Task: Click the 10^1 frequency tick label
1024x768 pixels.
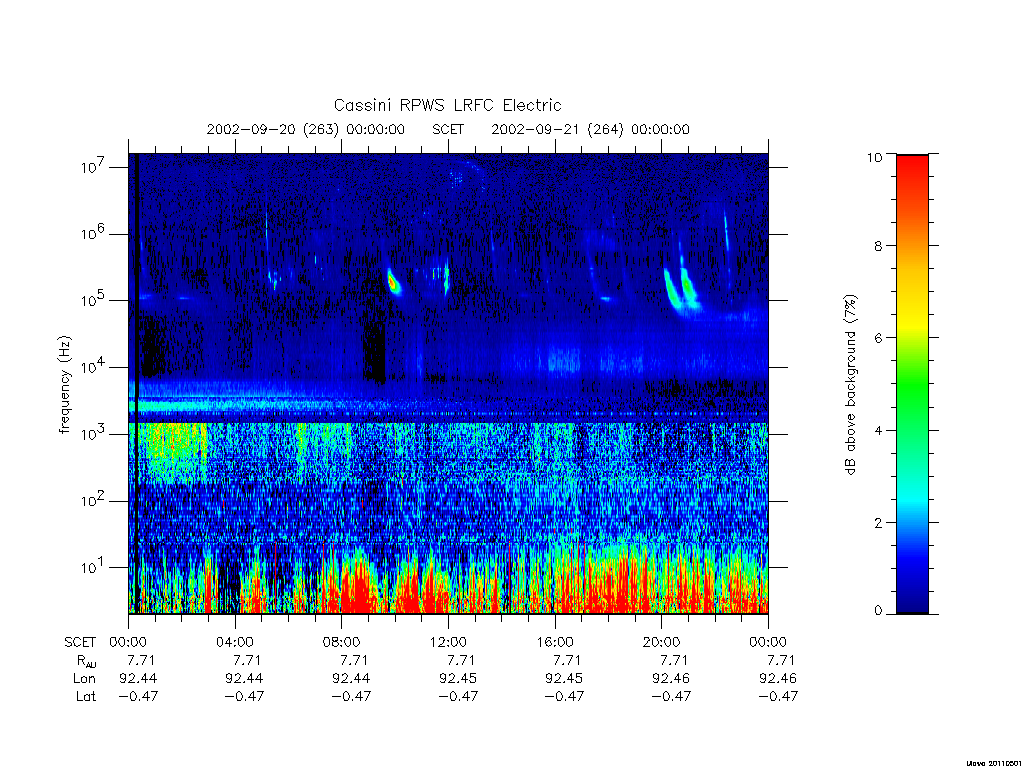Action: [x=95, y=568]
